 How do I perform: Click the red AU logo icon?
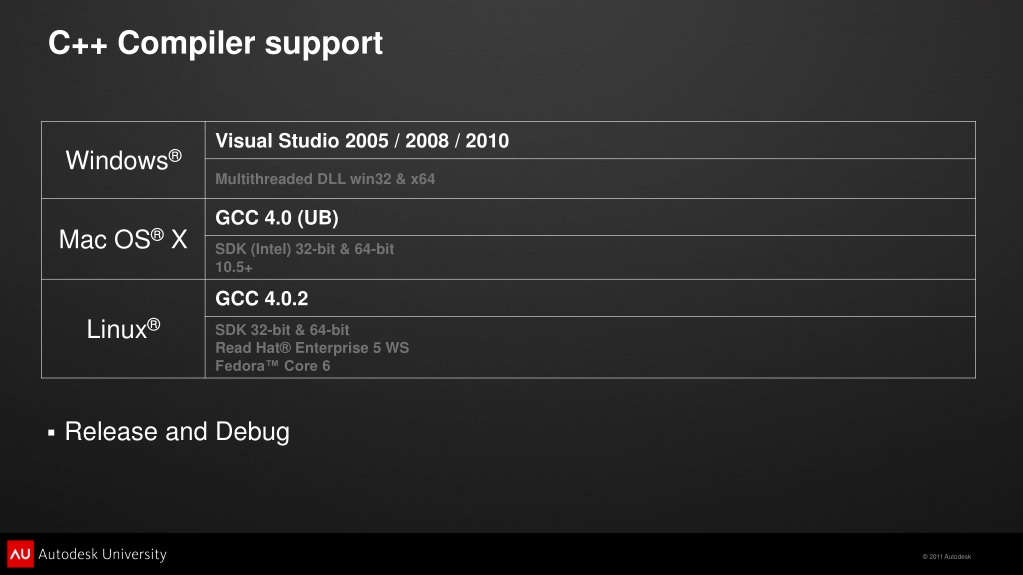20,554
